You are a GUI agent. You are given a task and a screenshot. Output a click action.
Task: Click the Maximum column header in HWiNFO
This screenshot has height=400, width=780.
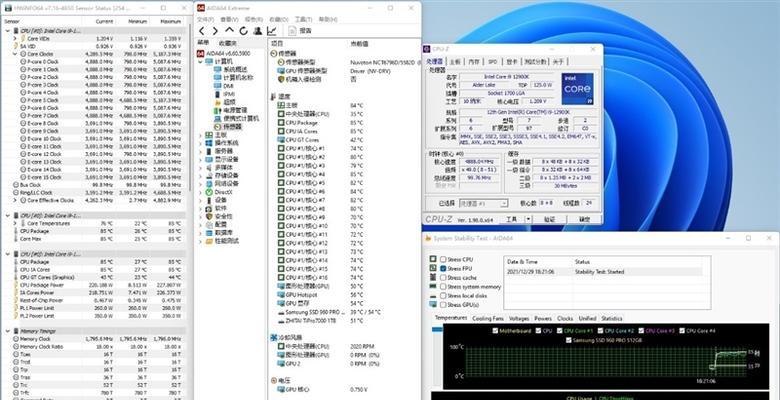(171, 21)
